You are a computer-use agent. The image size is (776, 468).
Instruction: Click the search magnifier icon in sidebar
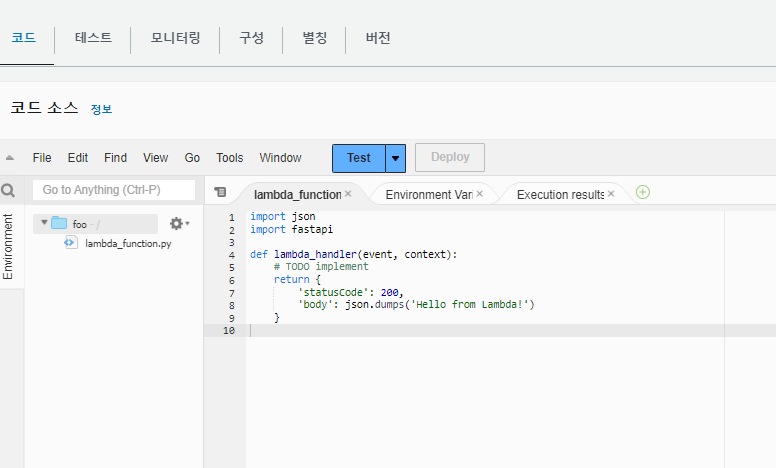pos(8,190)
